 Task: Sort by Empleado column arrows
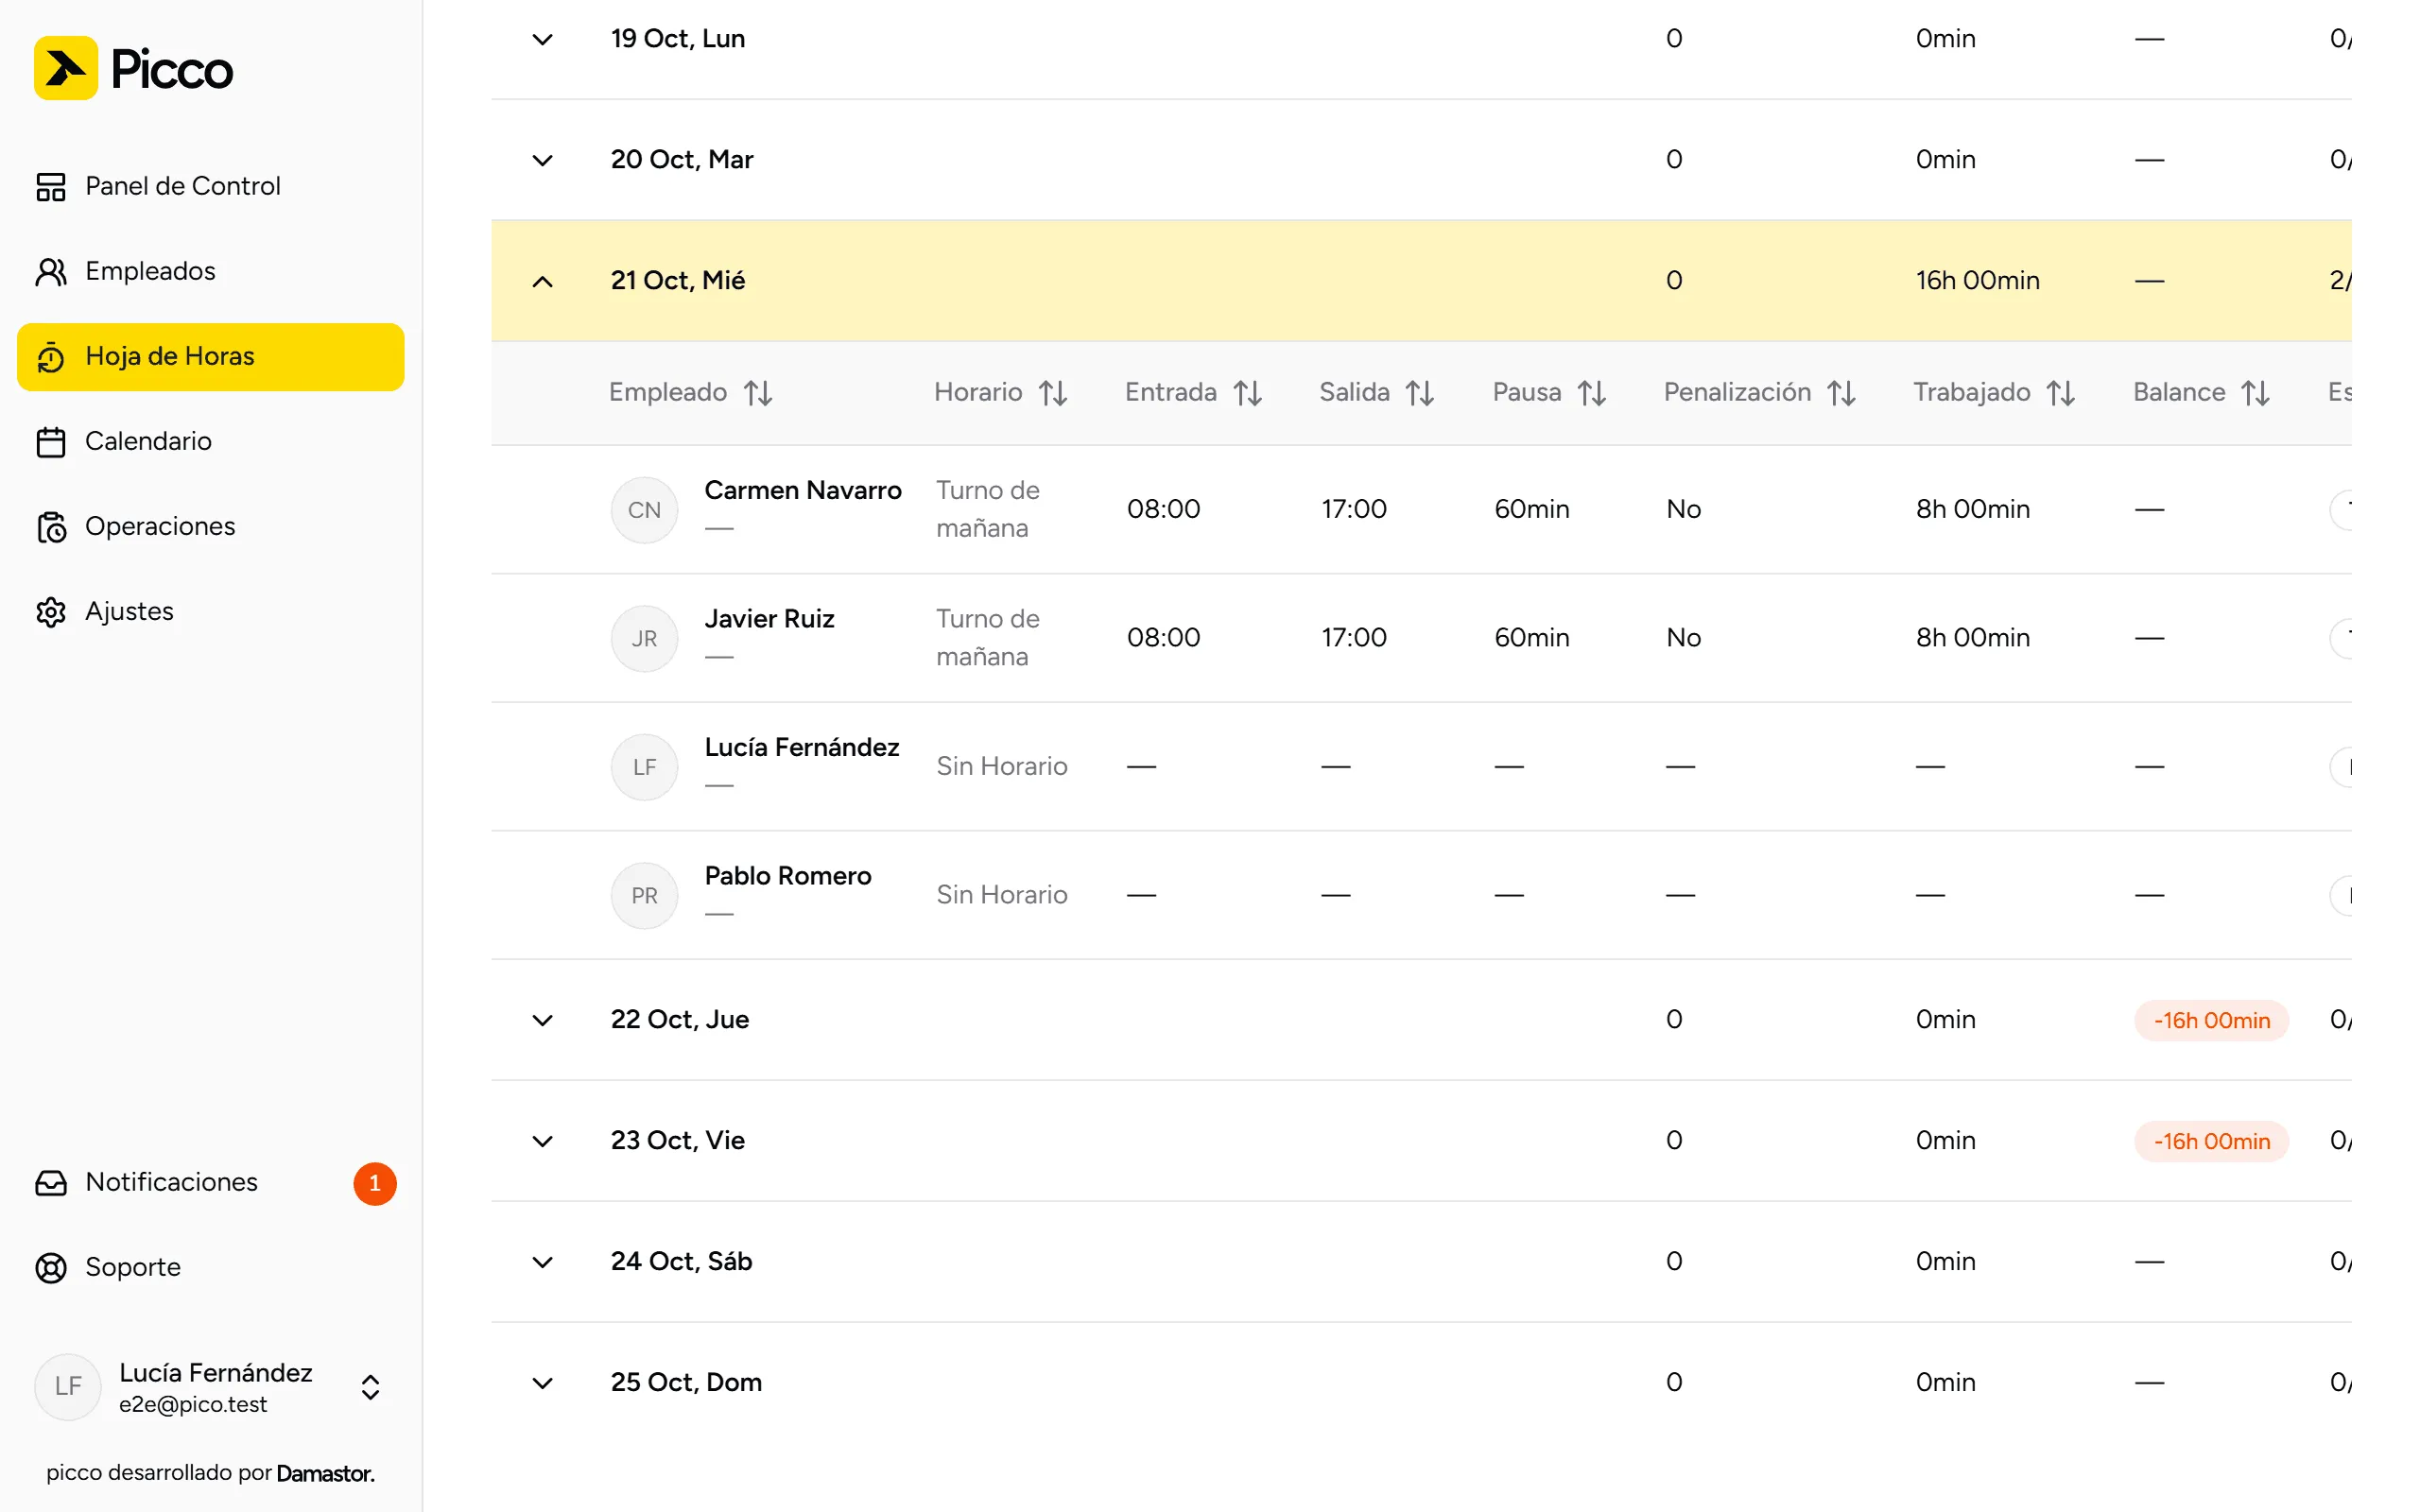[x=758, y=393]
